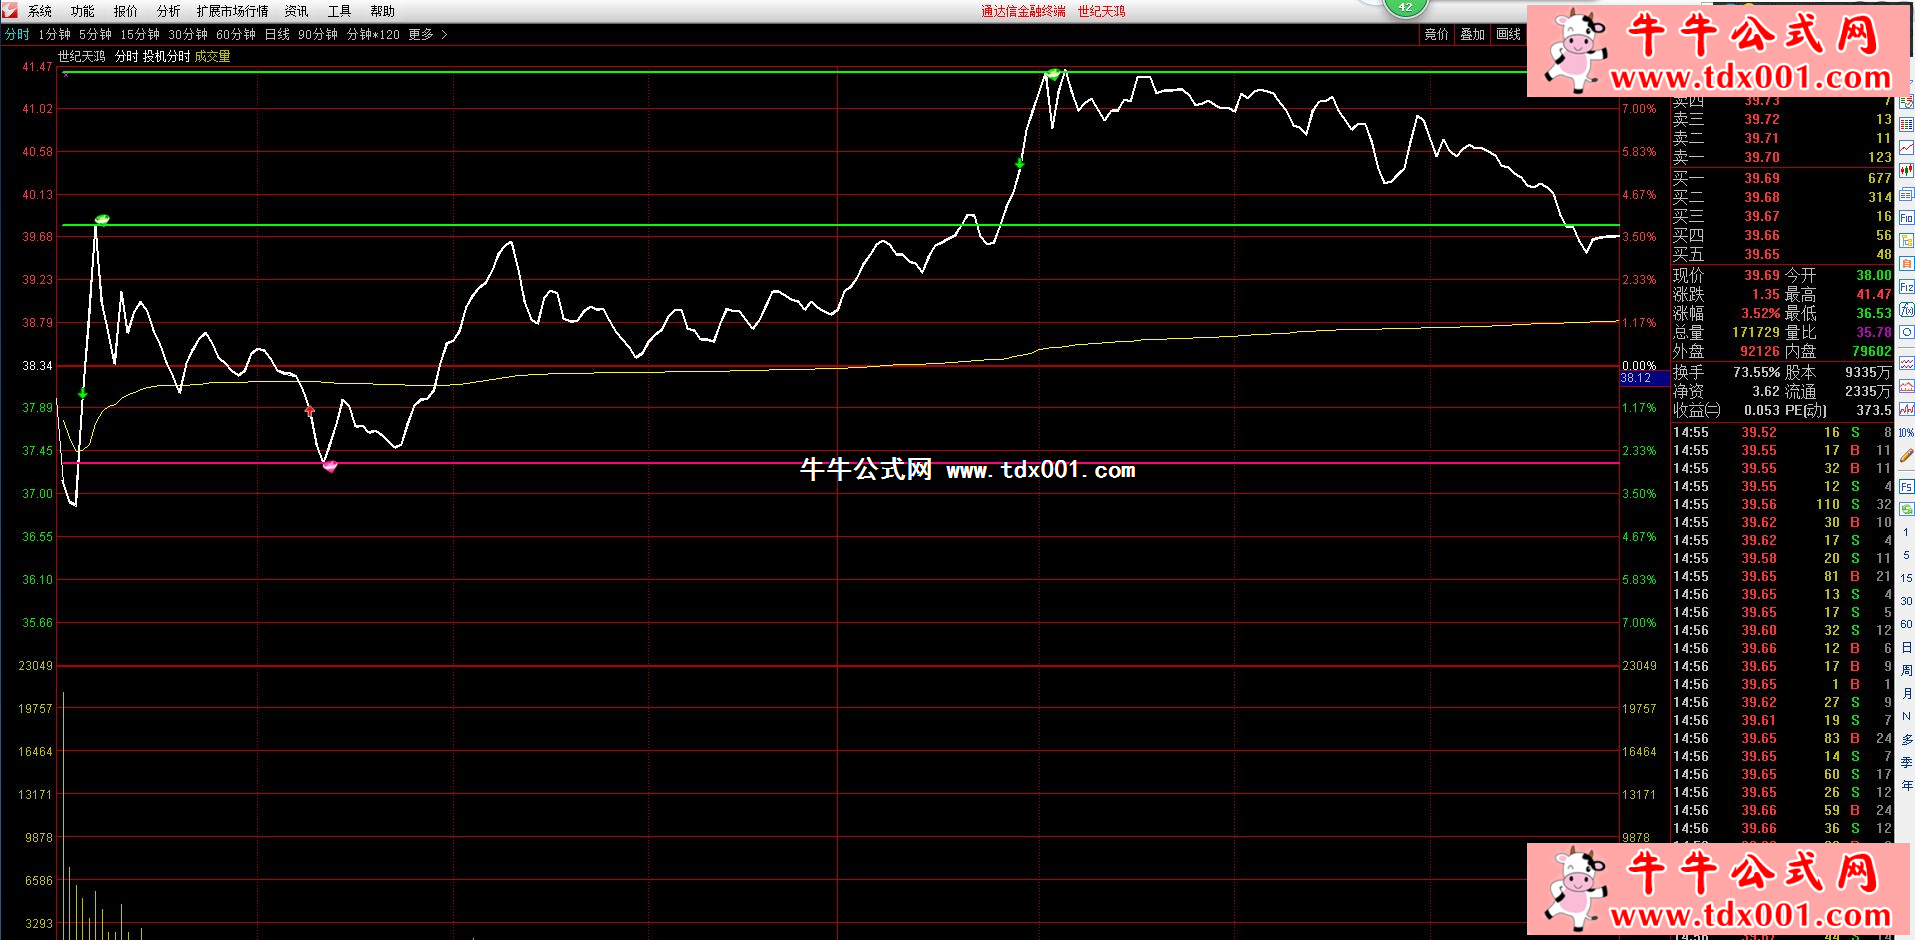This screenshot has width=1915, height=940.
Task: Open the F10 company info icon
Action: [1906, 218]
